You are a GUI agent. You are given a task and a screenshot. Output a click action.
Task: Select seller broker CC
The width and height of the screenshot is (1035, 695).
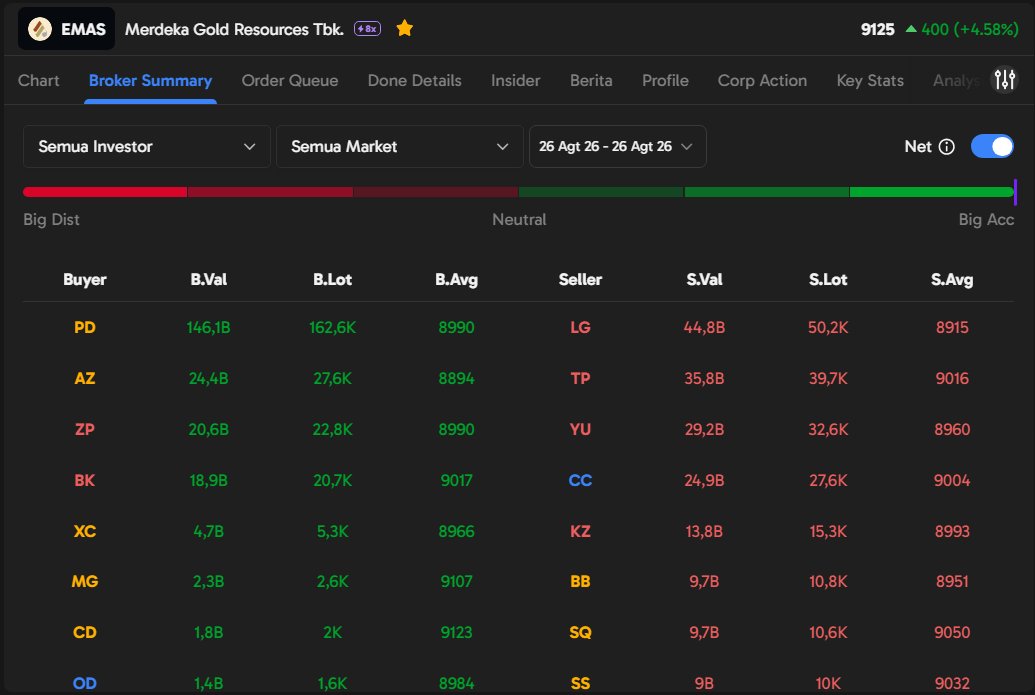click(x=580, y=480)
